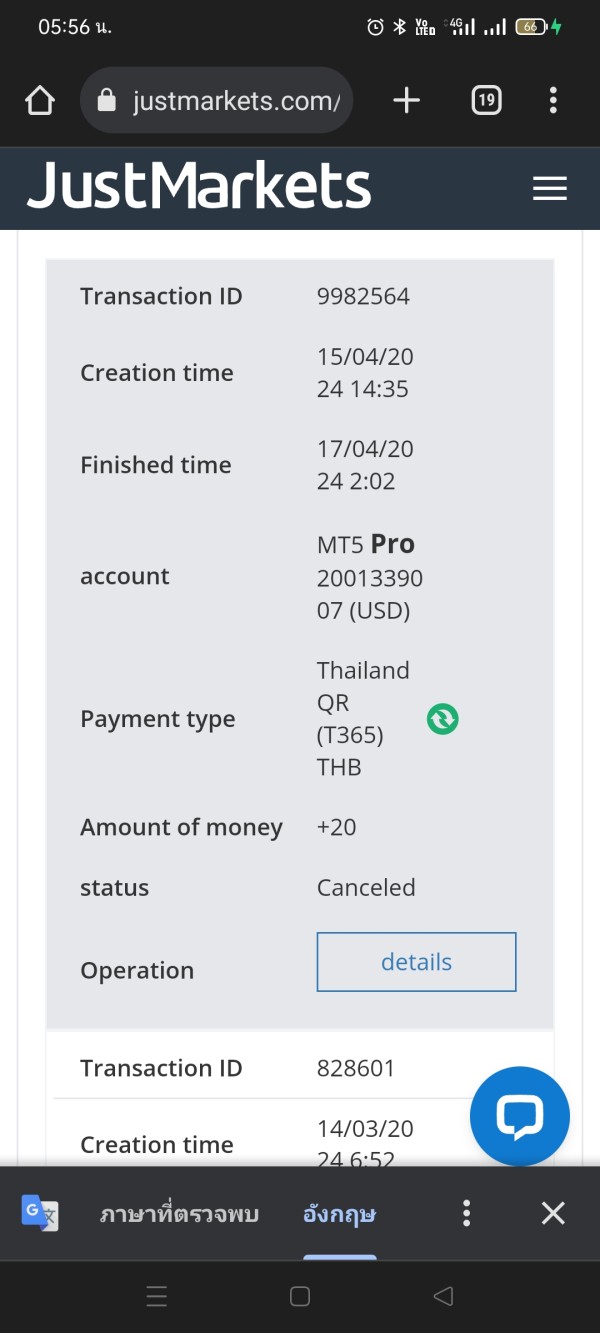
Task: Select transaction ID 9982564 text
Action: 363,296
